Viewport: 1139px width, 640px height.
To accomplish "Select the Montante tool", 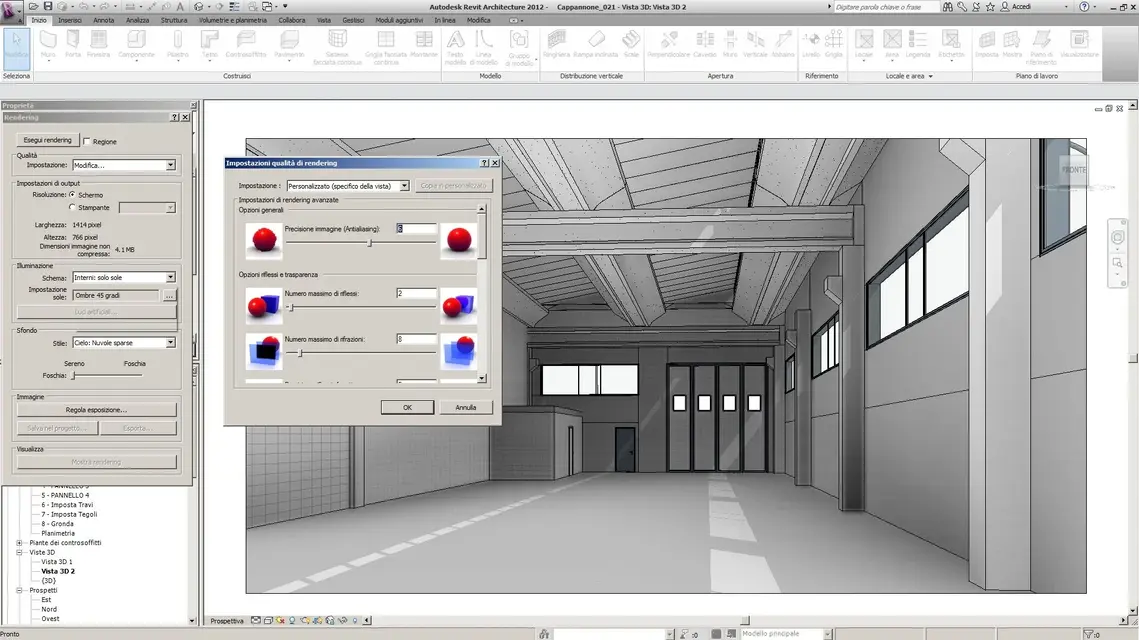I will point(424,45).
